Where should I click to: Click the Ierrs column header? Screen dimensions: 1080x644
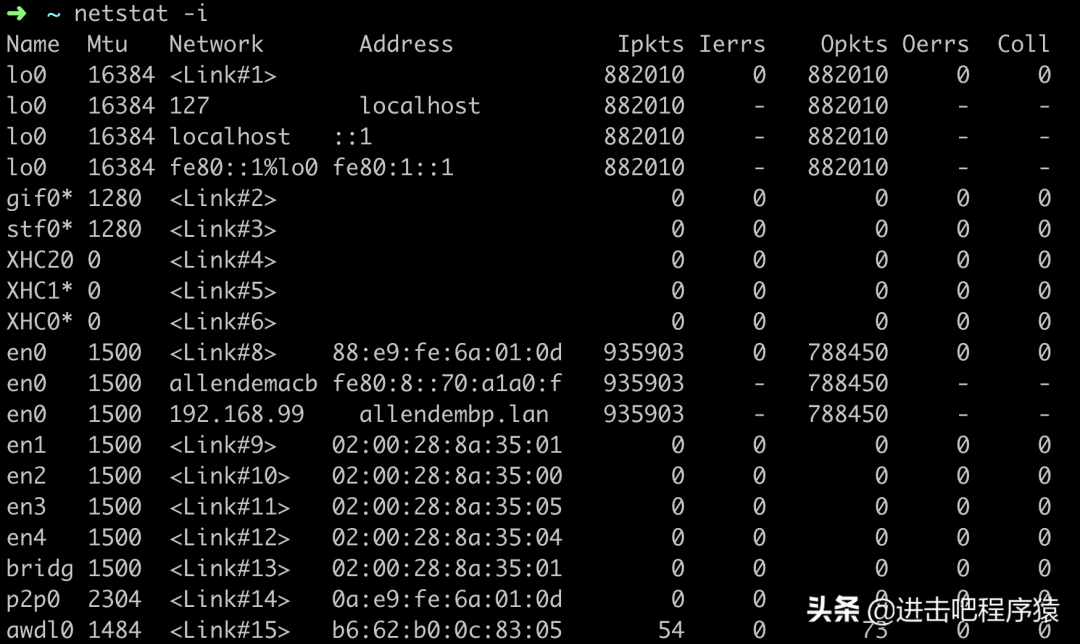732,44
